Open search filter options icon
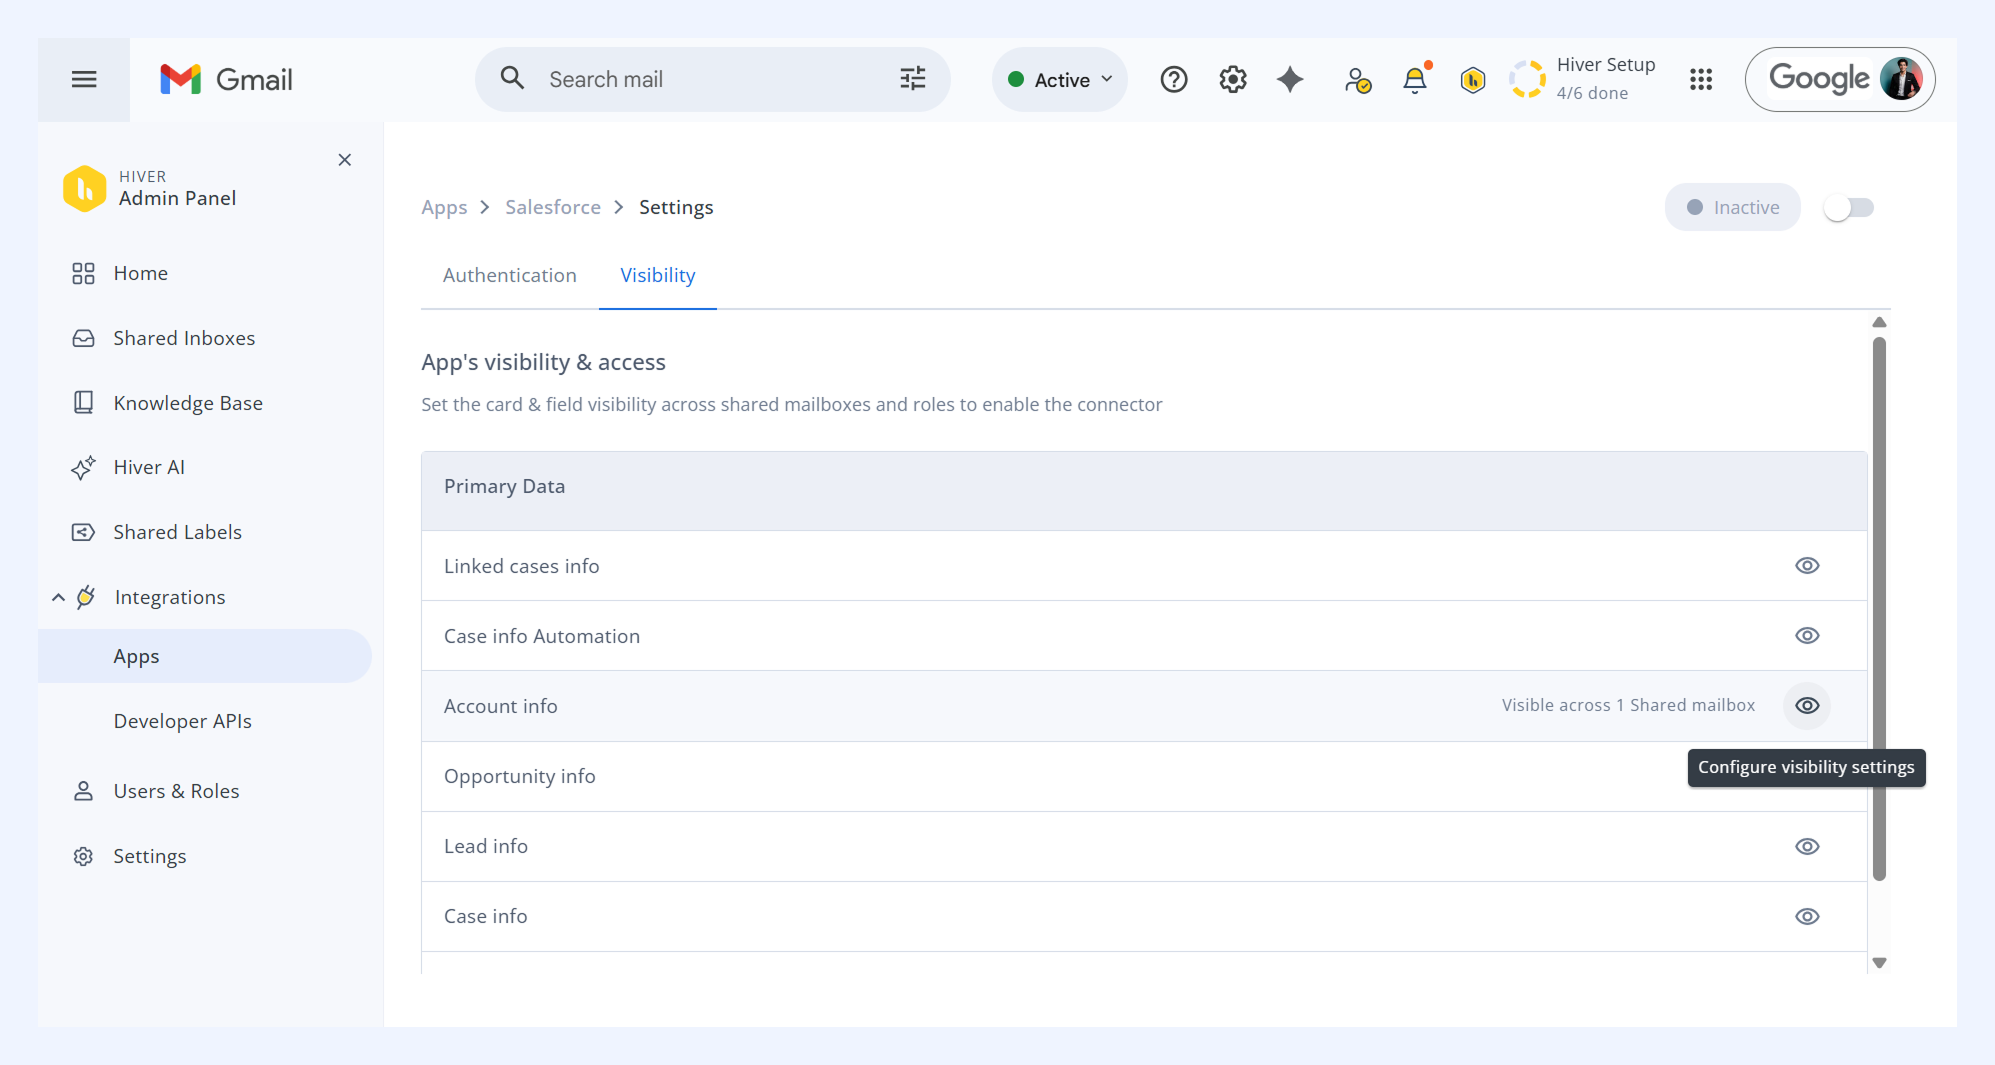1995x1065 pixels. 913,79
